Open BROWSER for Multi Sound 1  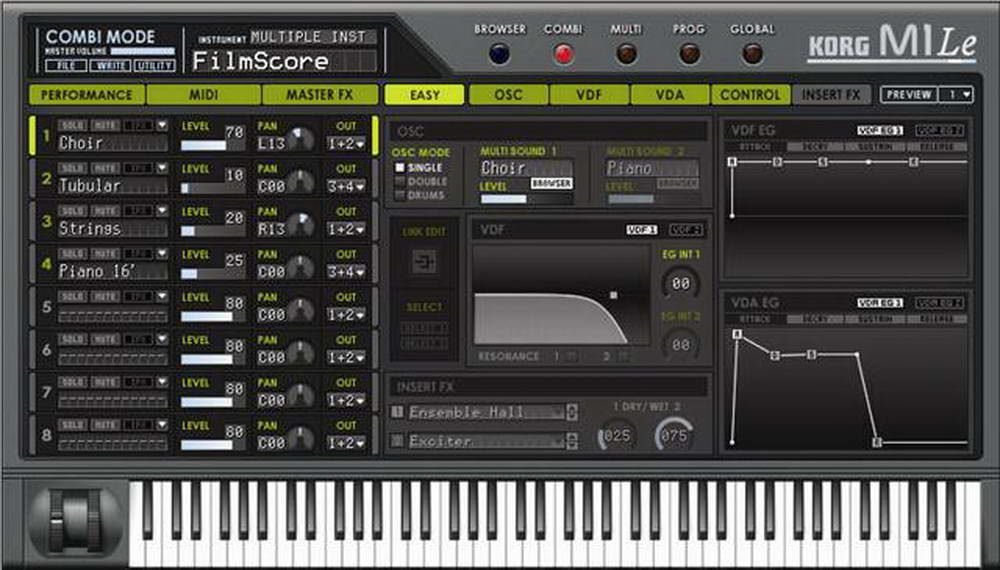(x=551, y=184)
